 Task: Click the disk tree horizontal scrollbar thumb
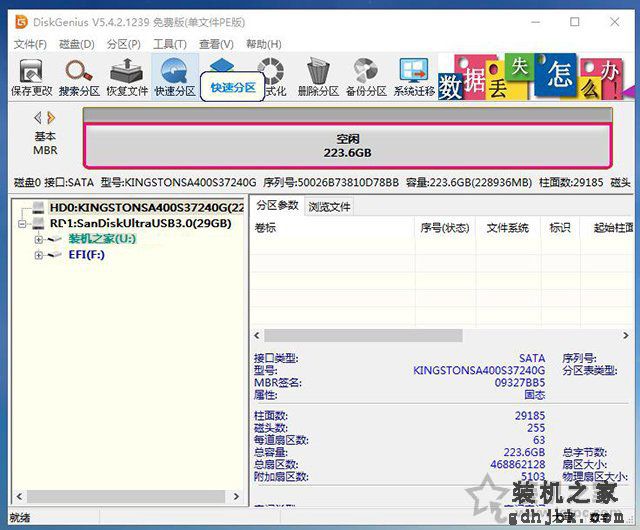point(126,497)
